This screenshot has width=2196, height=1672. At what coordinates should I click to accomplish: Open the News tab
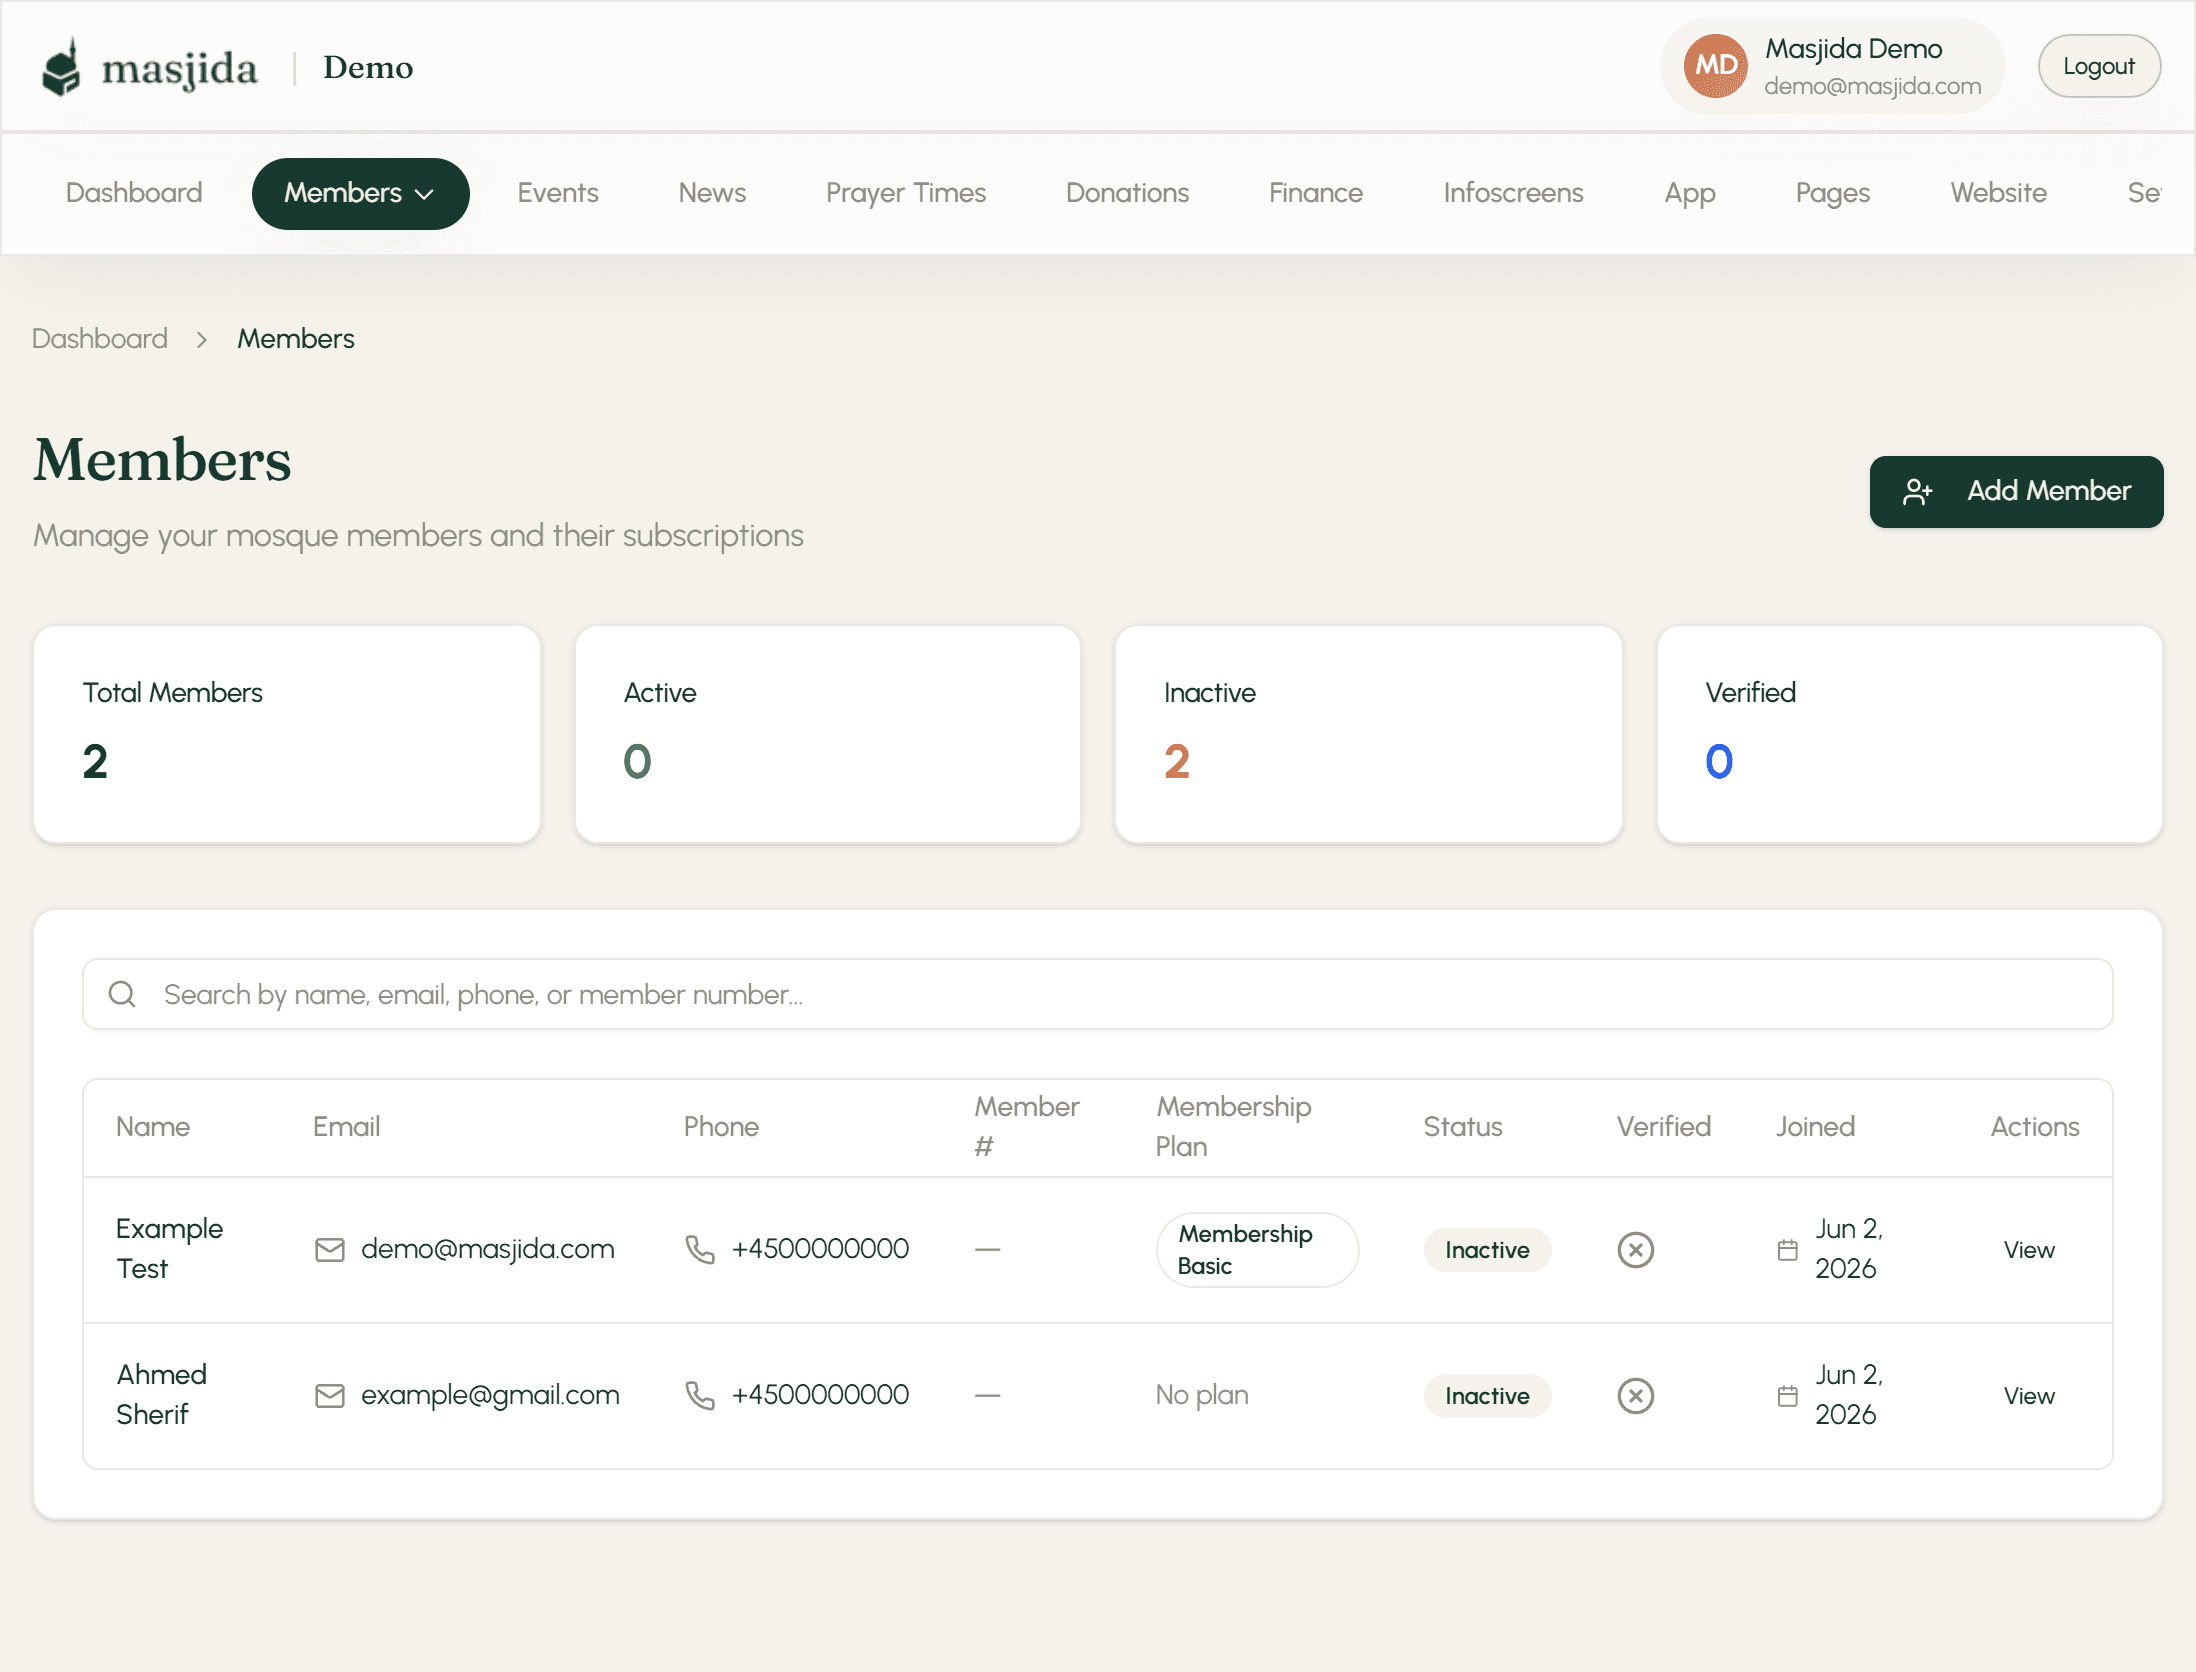coord(712,193)
